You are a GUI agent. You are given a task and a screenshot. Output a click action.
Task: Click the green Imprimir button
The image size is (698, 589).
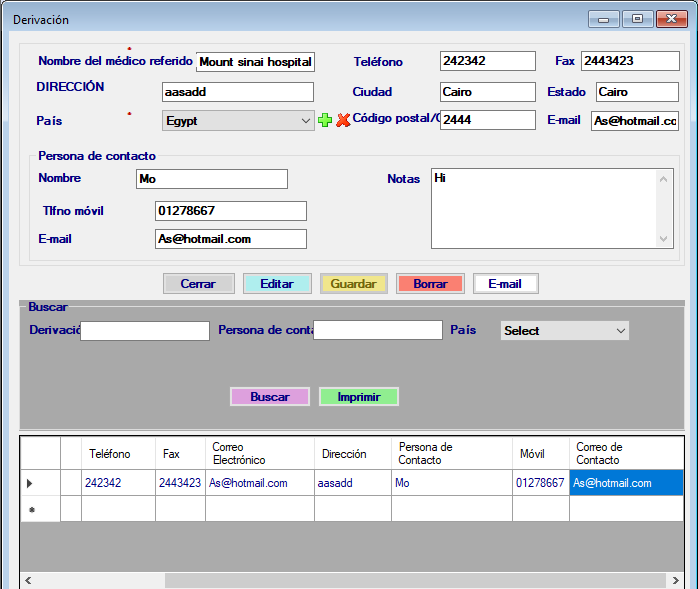(358, 397)
